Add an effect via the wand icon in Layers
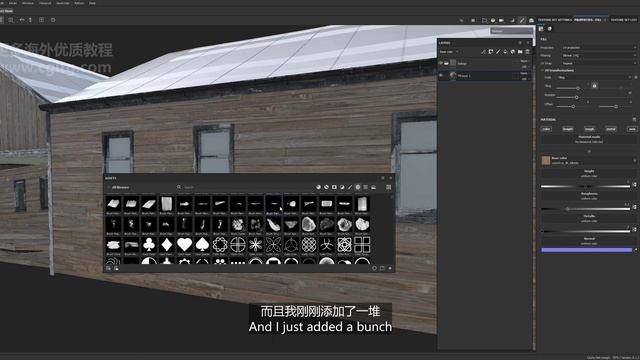This screenshot has width=640, height=360. [483, 52]
